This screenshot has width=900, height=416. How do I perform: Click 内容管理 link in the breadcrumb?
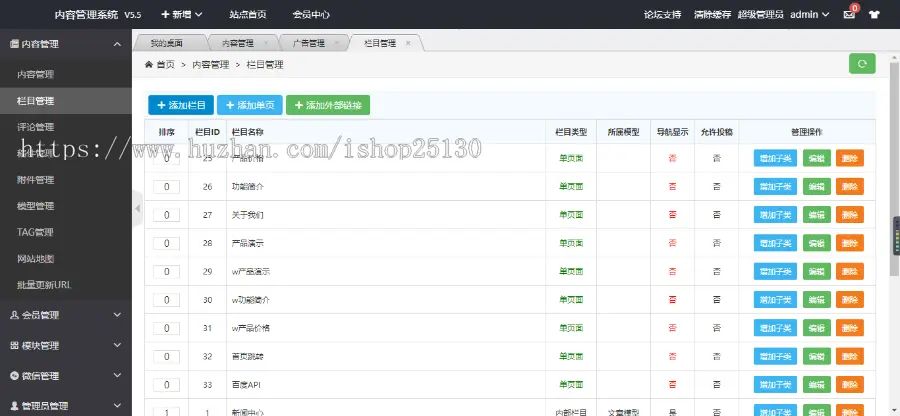click(x=211, y=65)
